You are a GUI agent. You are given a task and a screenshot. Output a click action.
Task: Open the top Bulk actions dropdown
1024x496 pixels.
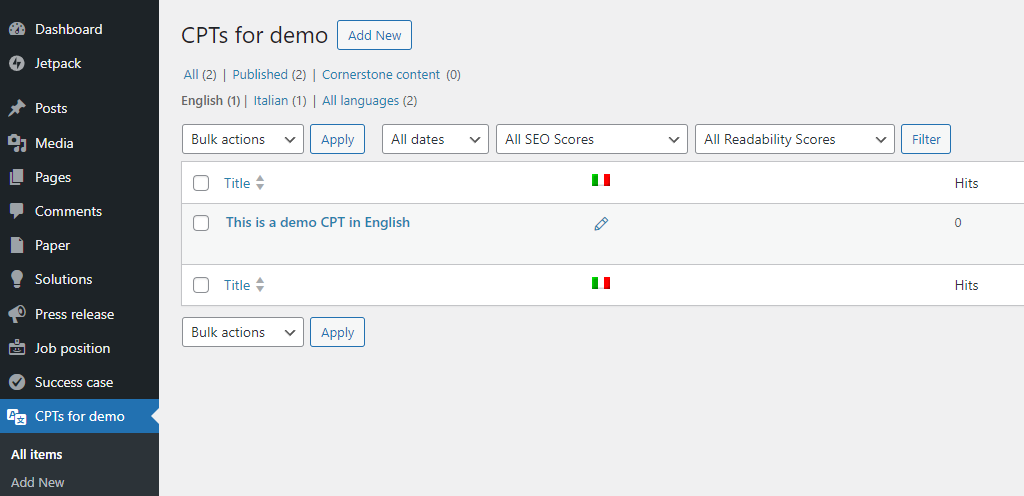click(243, 139)
